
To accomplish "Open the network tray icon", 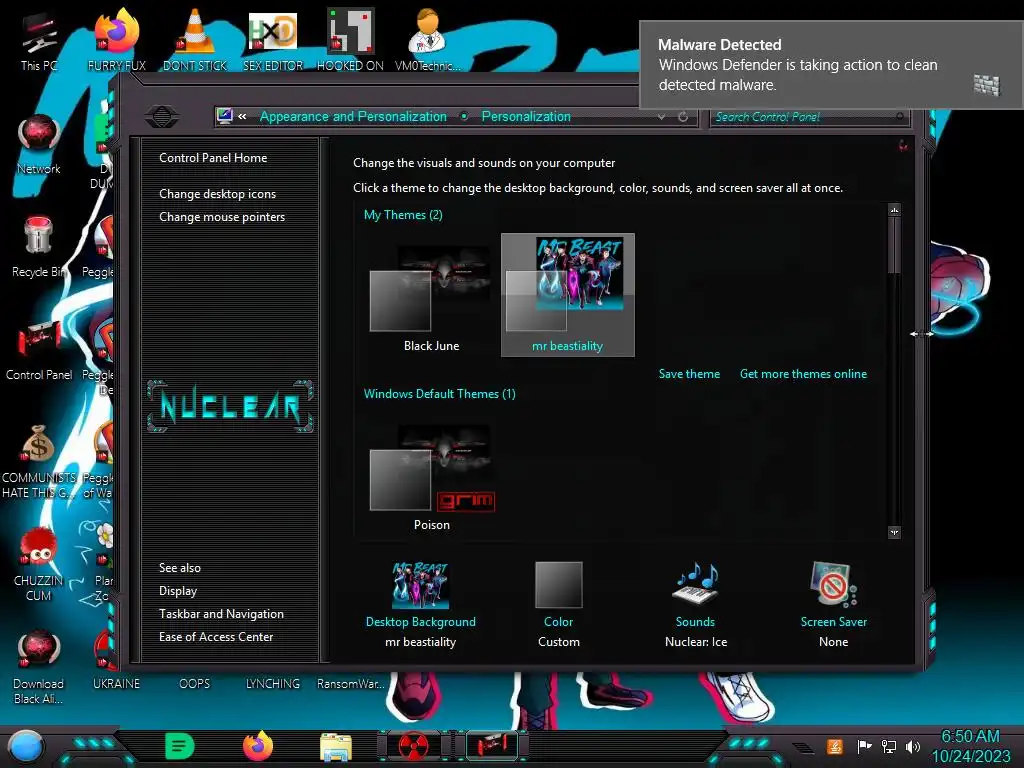I will [889, 746].
